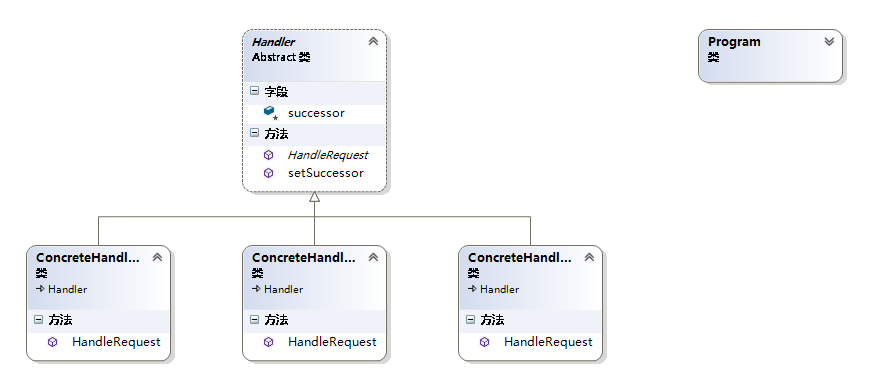Click base type Handler link in right class

pyautogui.click(x=499, y=289)
